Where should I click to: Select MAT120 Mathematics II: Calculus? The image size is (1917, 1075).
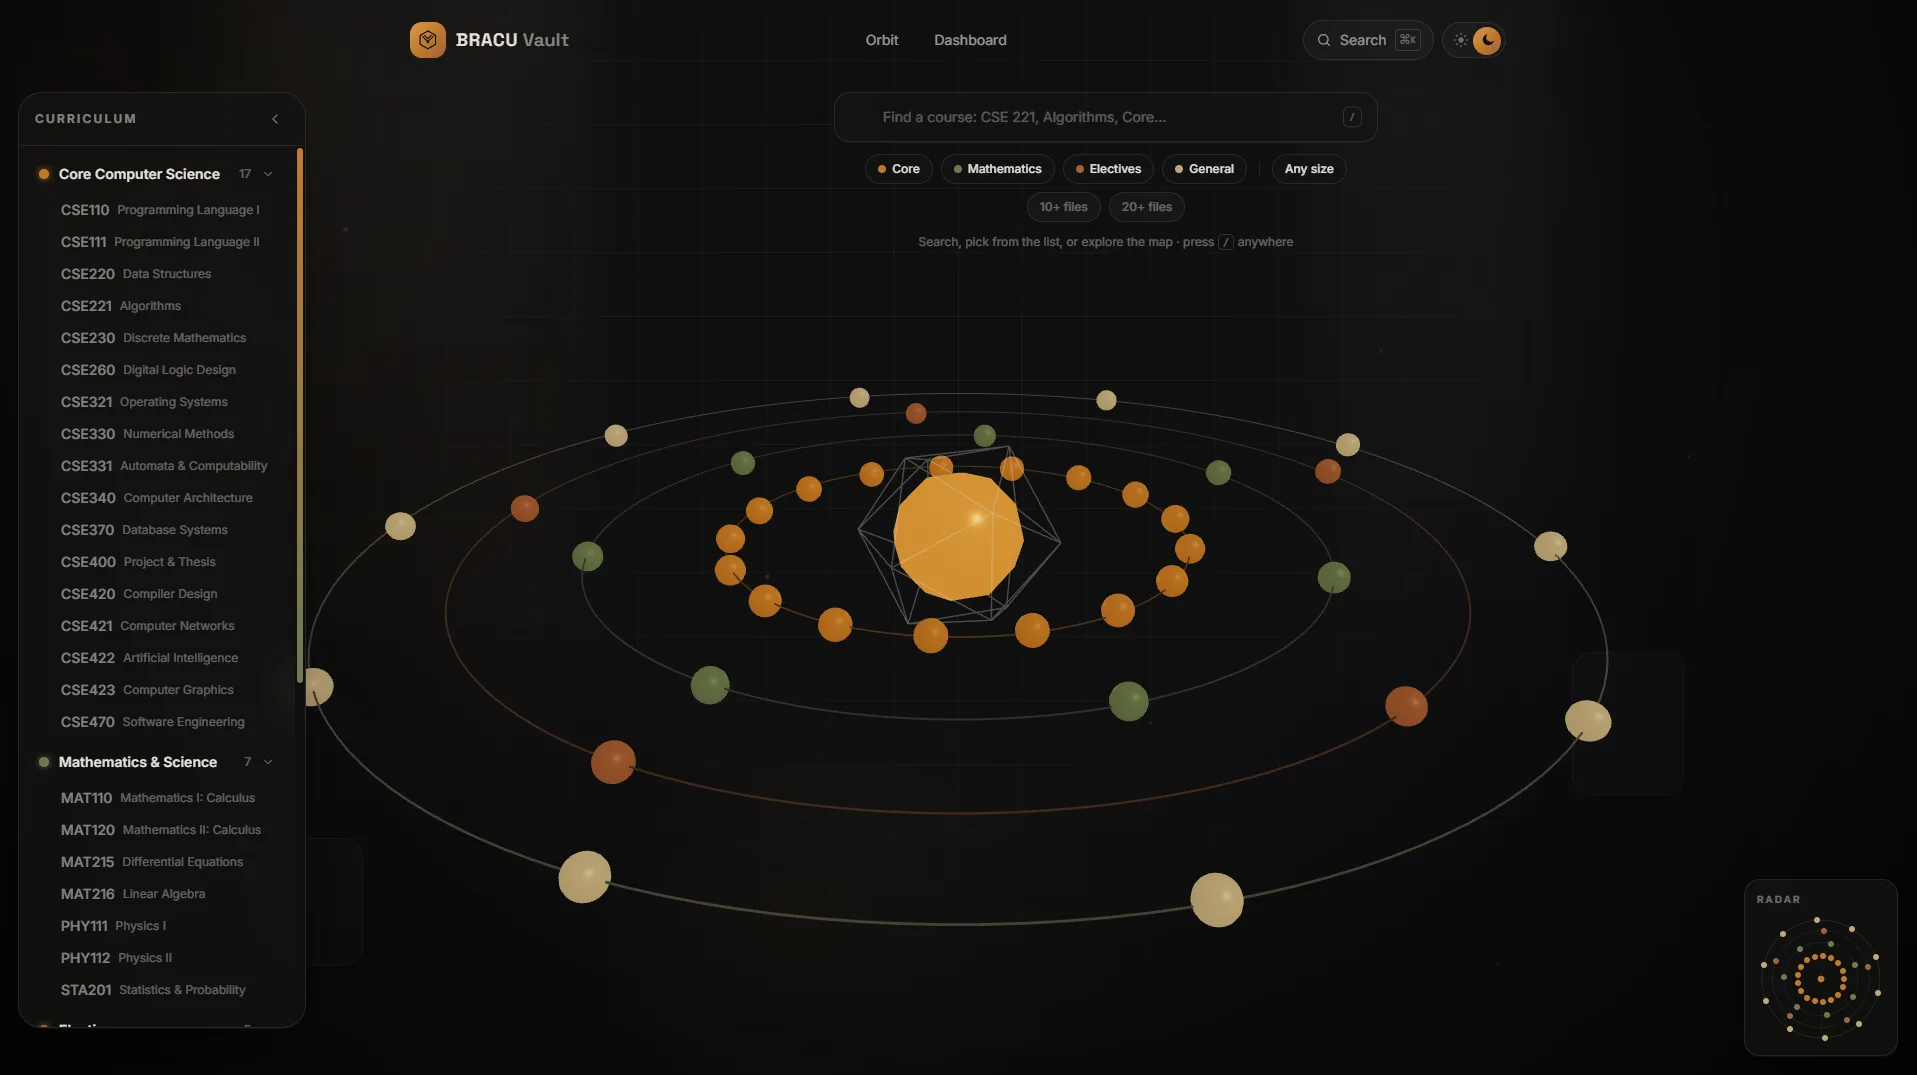pyautogui.click(x=160, y=830)
